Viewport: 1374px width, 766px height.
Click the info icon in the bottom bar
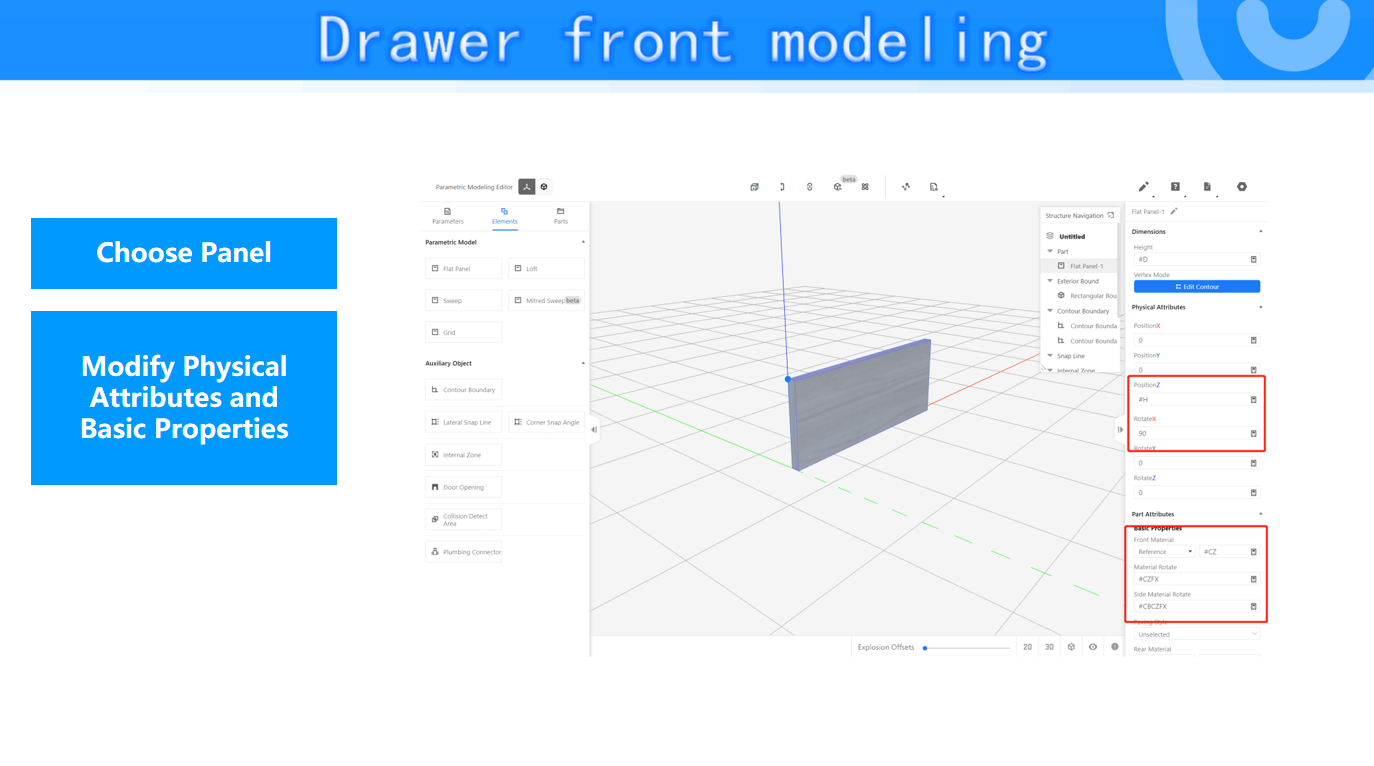[1115, 647]
